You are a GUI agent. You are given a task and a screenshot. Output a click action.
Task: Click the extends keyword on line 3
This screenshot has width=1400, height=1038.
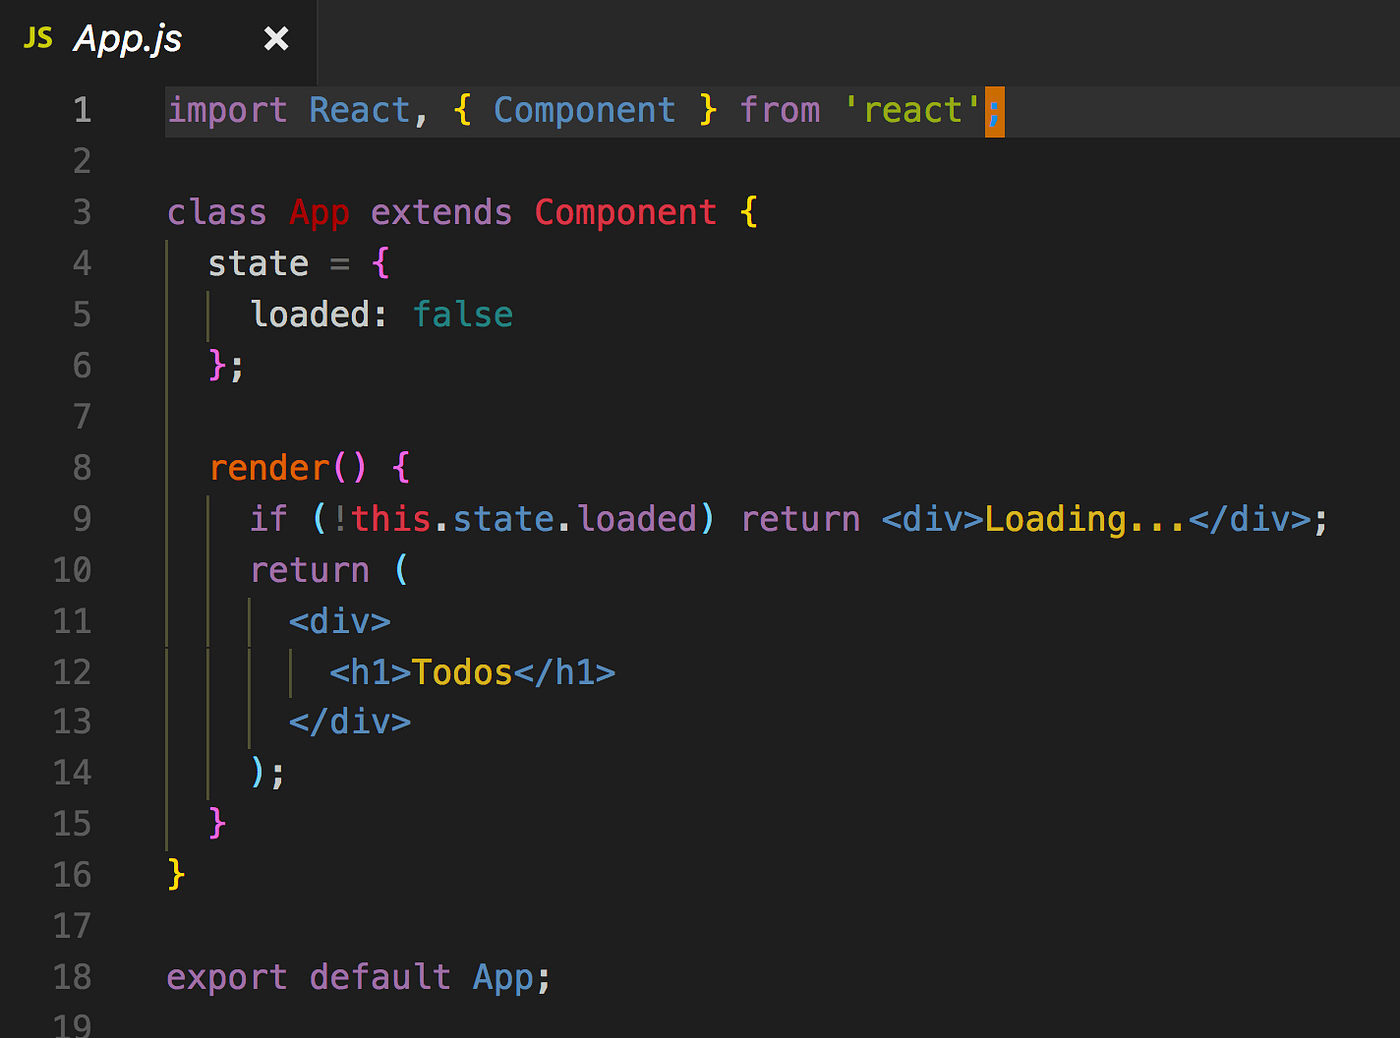pos(441,212)
